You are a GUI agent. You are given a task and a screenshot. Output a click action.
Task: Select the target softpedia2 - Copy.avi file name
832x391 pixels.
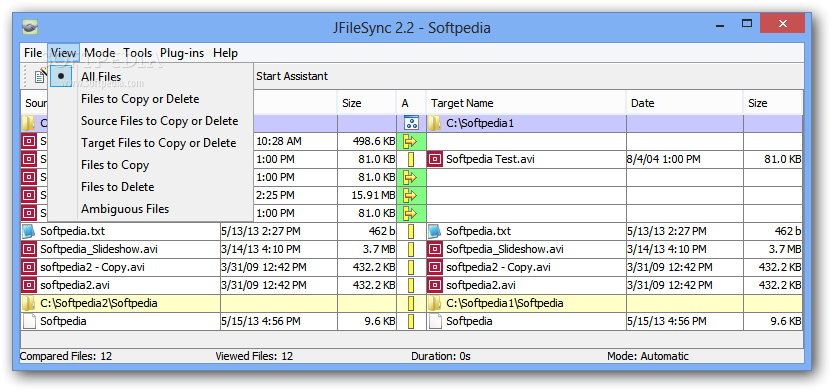pyautogui.click(x=498, y=267)
